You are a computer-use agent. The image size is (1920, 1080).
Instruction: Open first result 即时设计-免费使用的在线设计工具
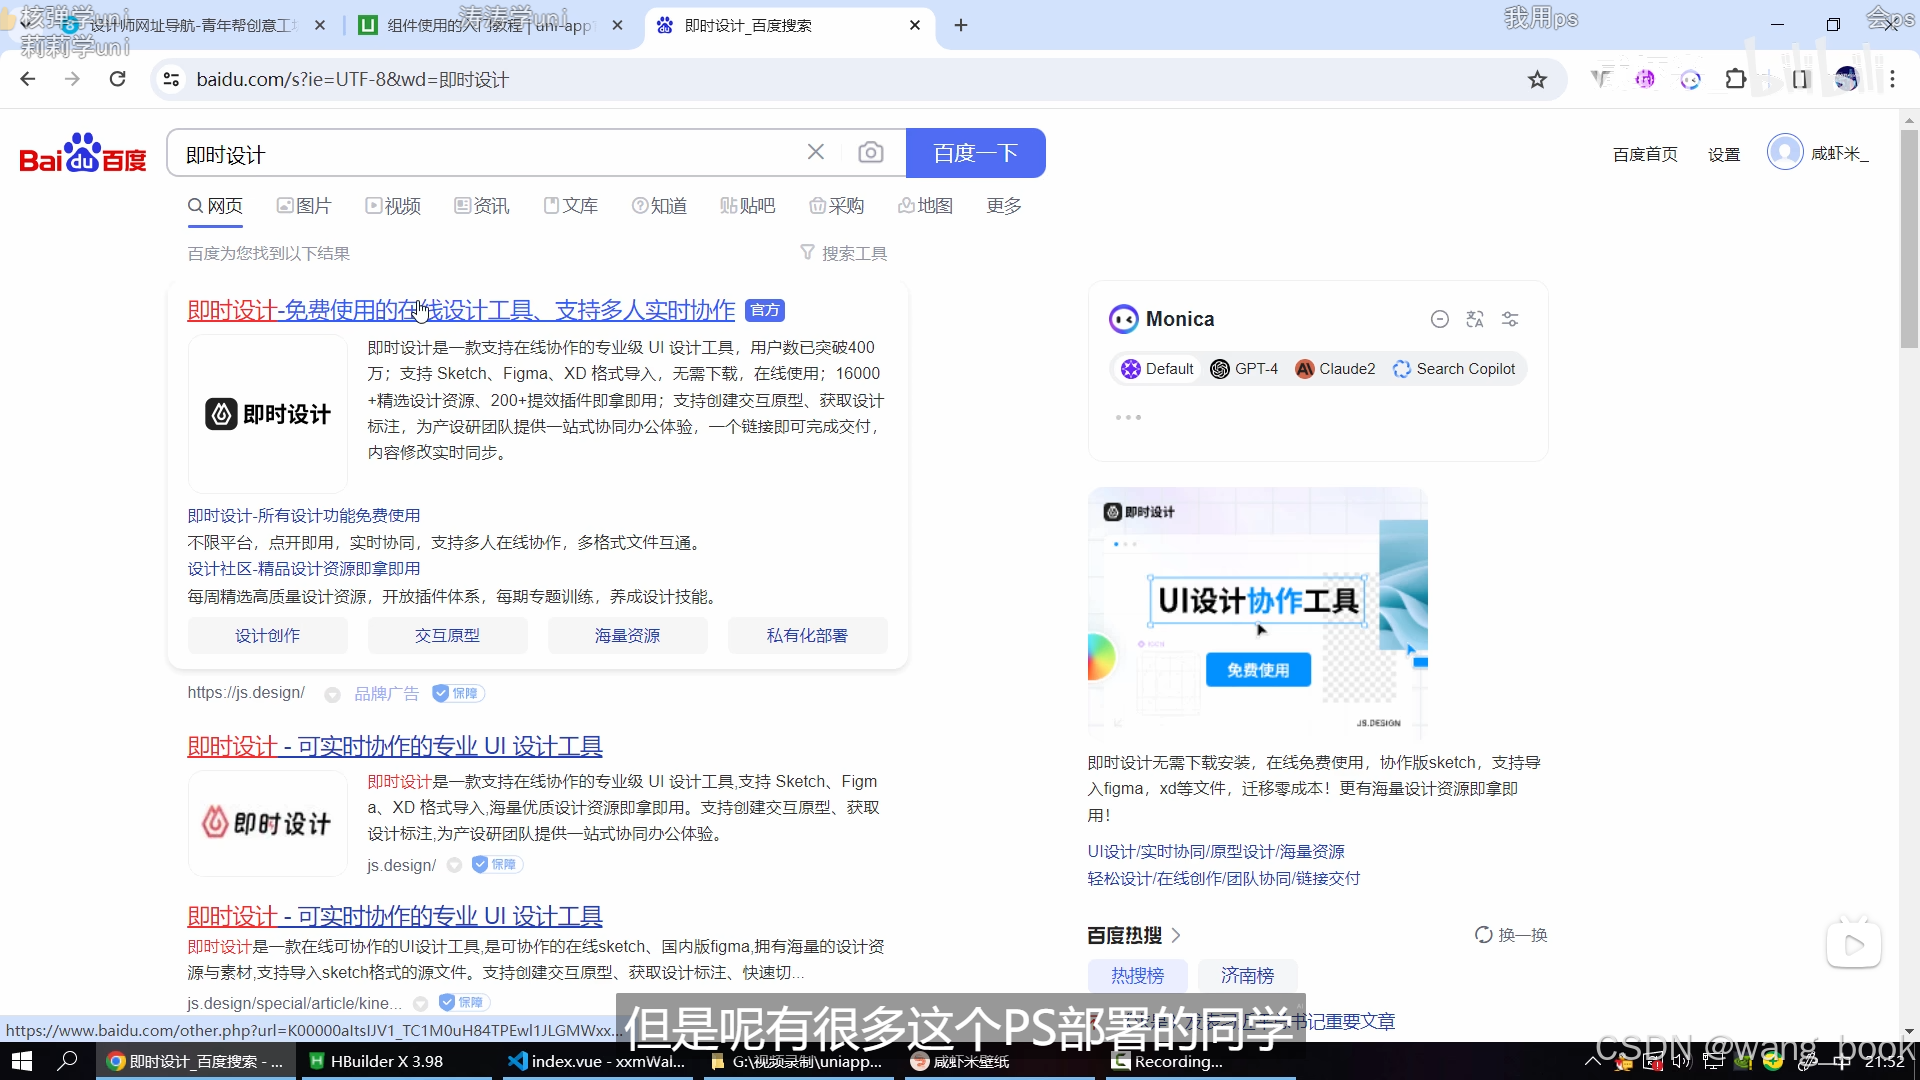[x=461, y=310]
